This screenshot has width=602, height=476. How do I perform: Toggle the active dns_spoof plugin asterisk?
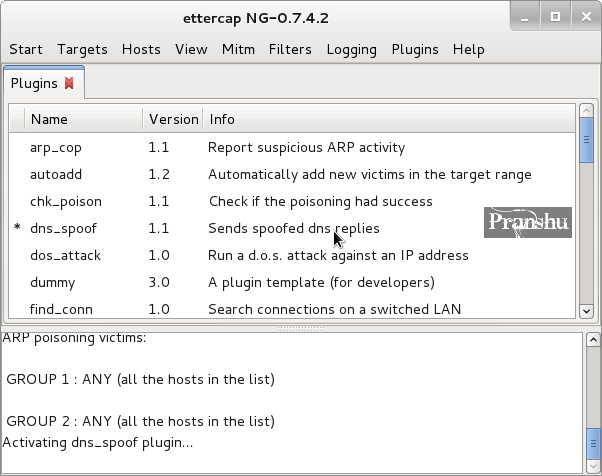coord(17,227)
